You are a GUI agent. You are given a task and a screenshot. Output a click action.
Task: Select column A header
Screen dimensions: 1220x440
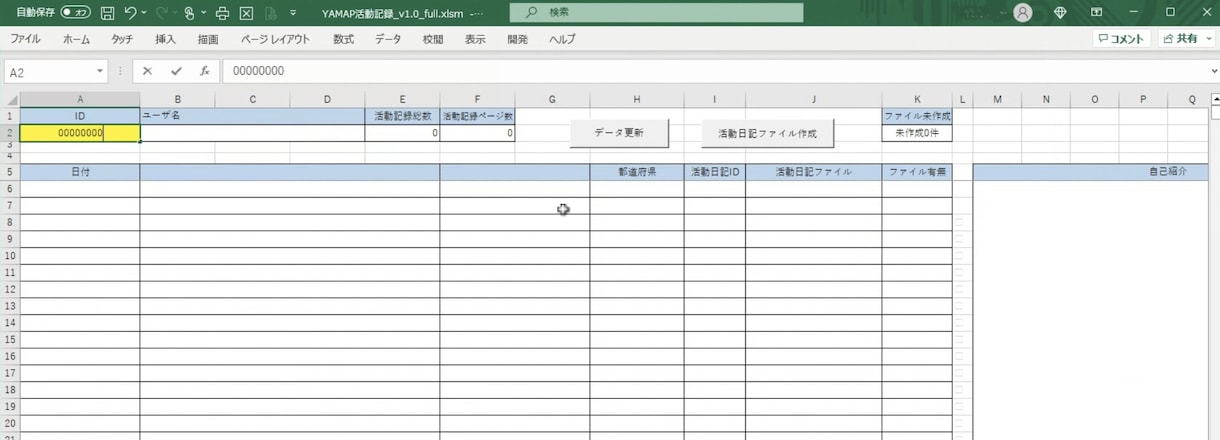pyautogui.click(x=80, y=99)
